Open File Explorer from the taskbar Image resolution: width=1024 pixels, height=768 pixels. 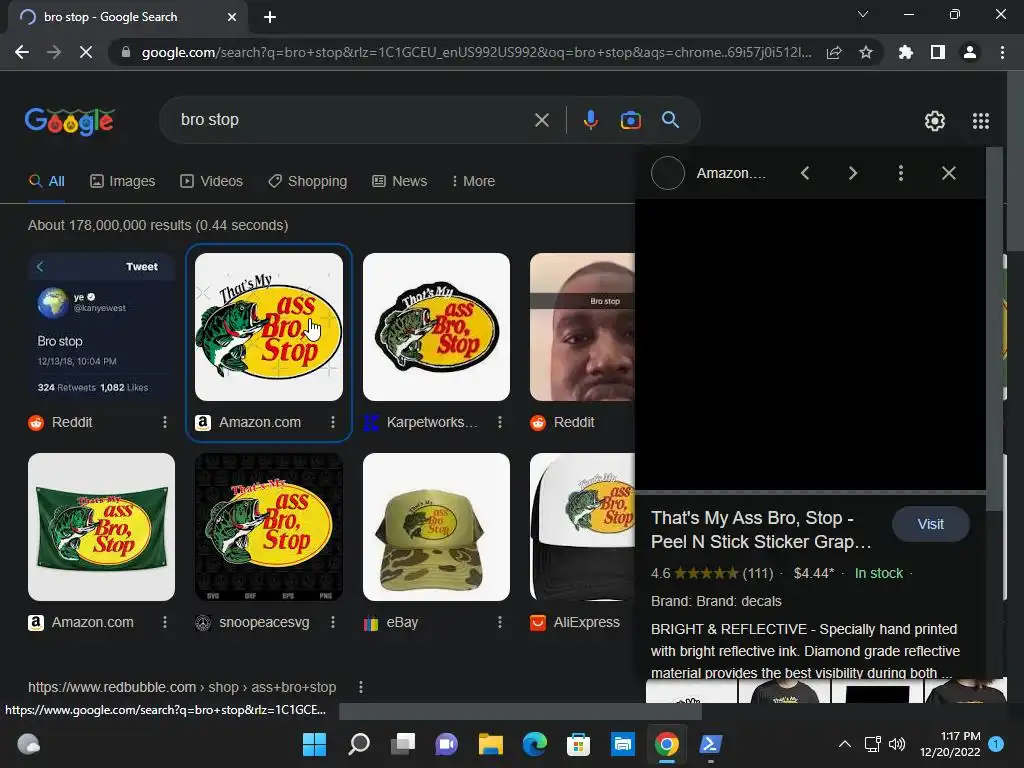tap(490, 744)
